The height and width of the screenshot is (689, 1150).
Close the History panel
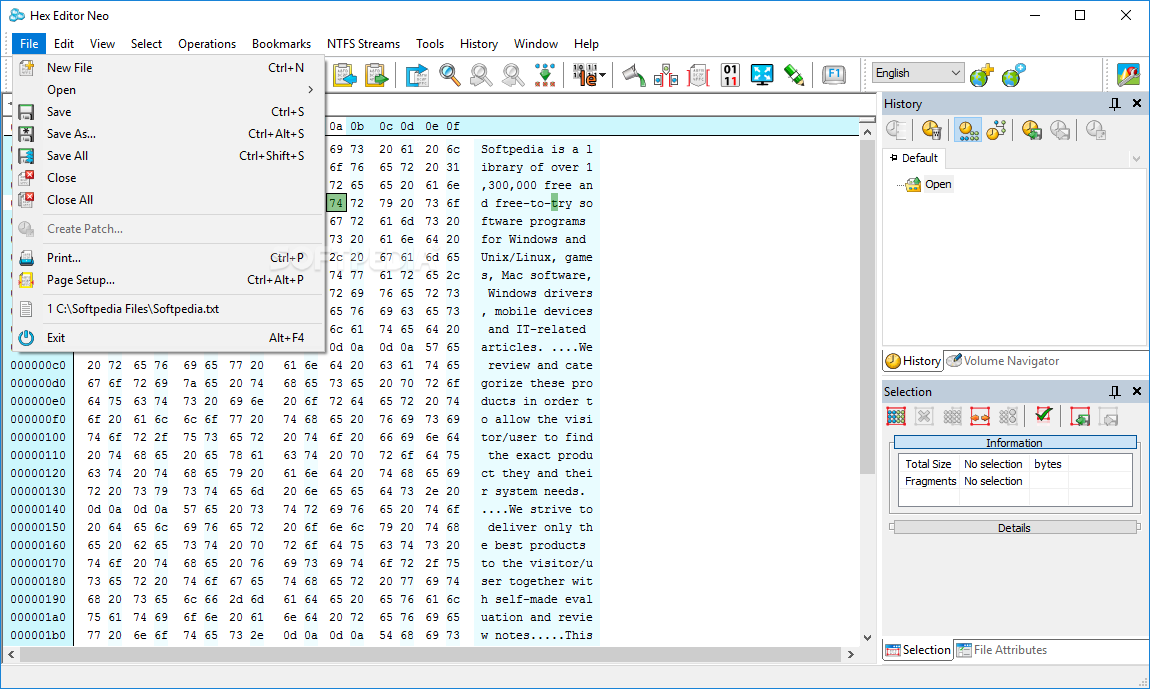coord(1137,103)
